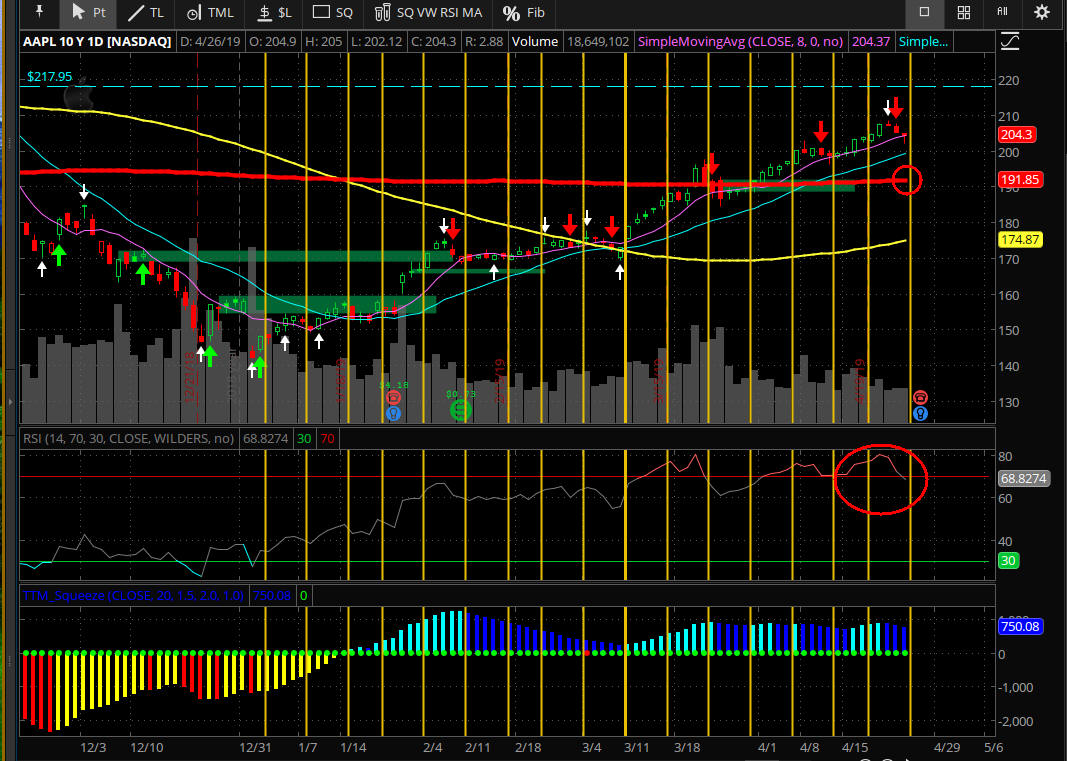
Task: Click the chart scale icon above price axis
Action: pos(1010,42)
